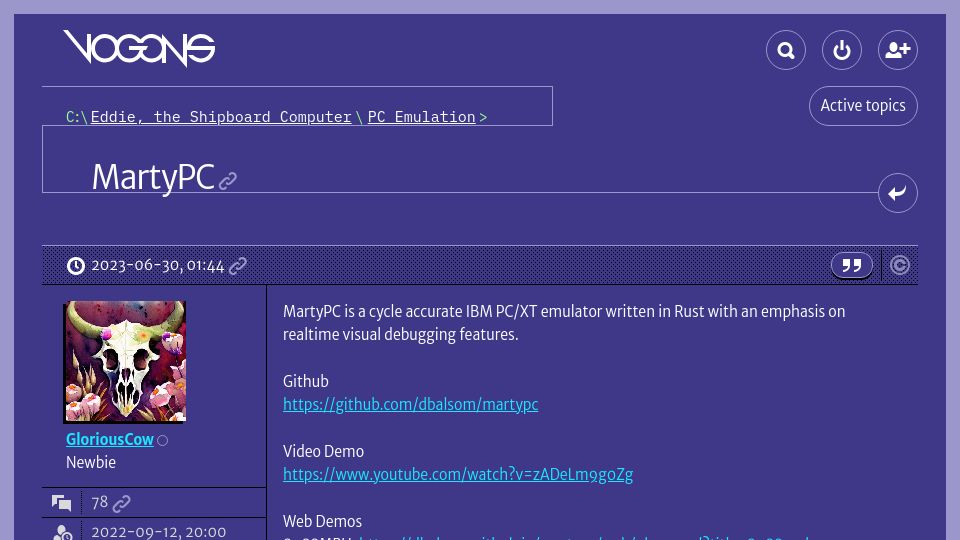Click the link icon beside 78 posts
Screen dimensions: 960x540
pyautogui.click(x=121, y=503)
